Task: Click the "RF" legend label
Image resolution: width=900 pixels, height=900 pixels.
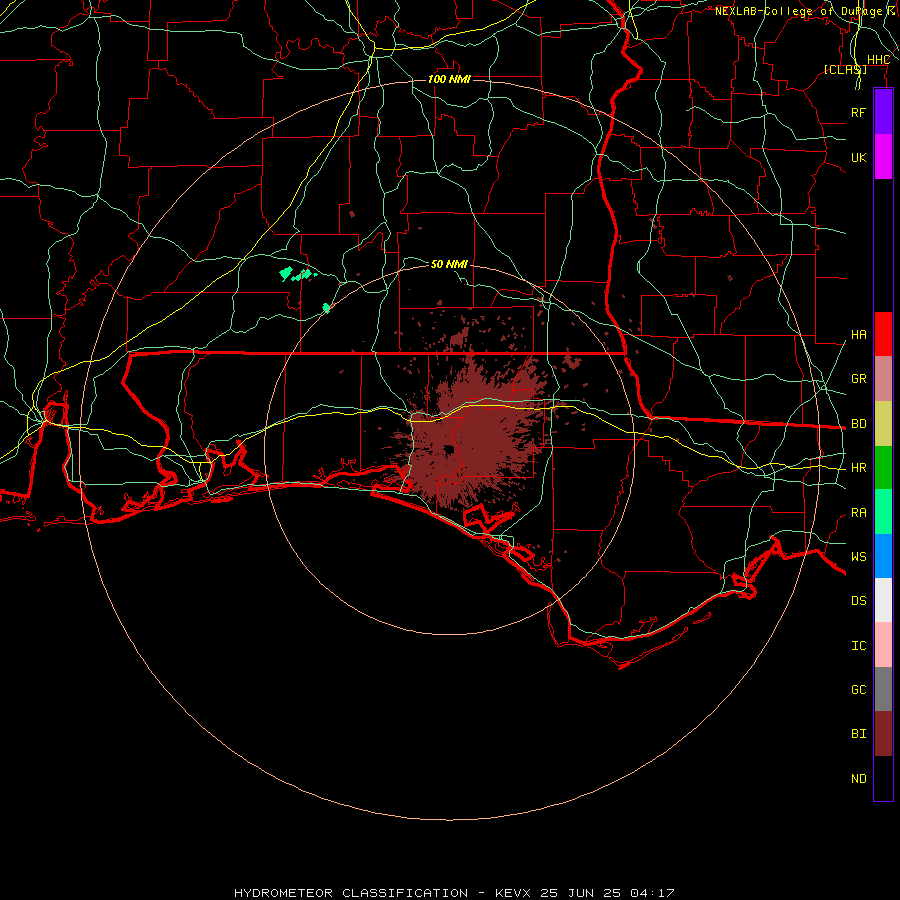Action: click(858, 112)
